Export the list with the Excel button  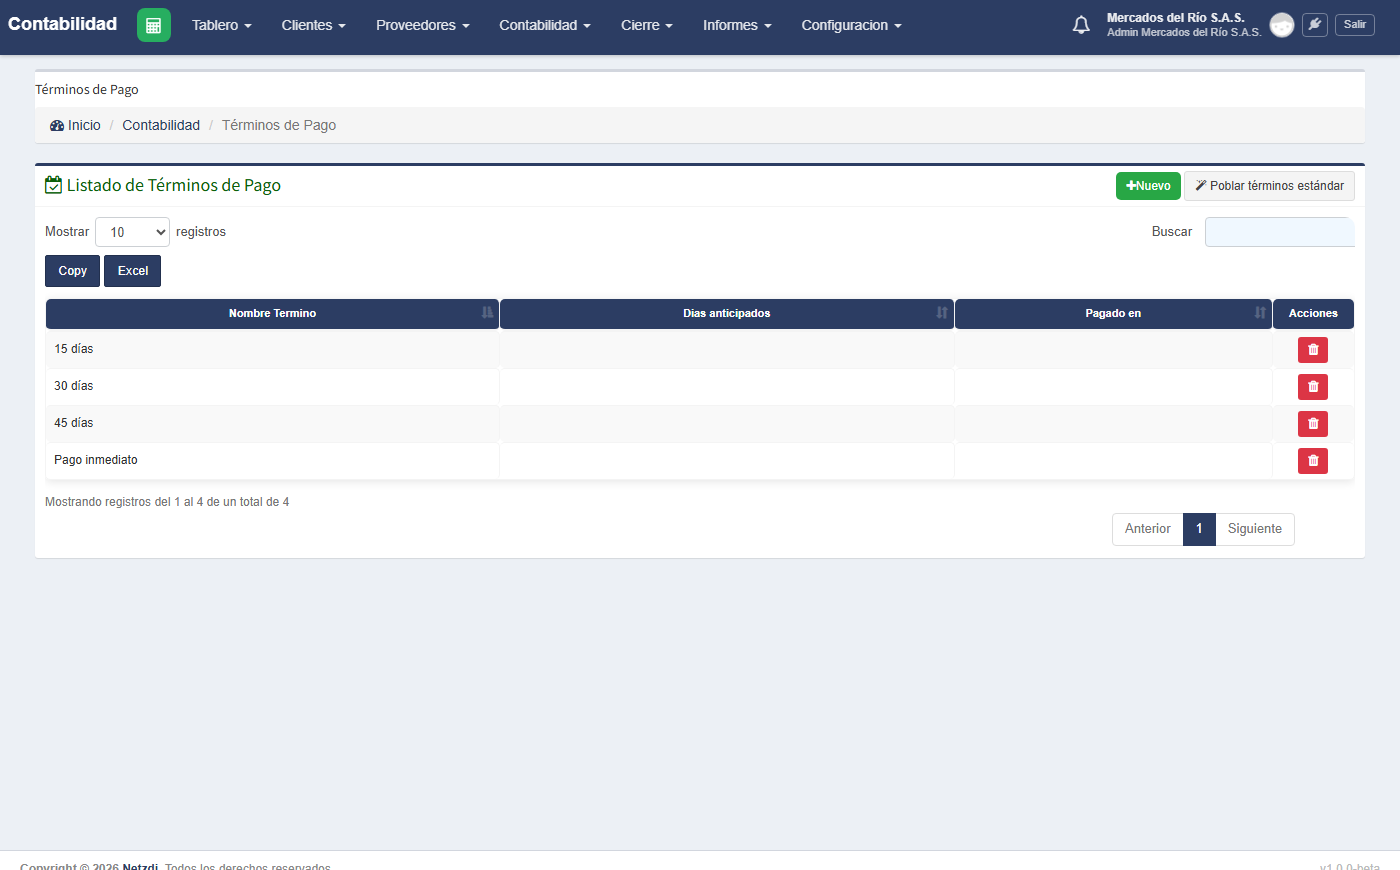click(133, 271)
